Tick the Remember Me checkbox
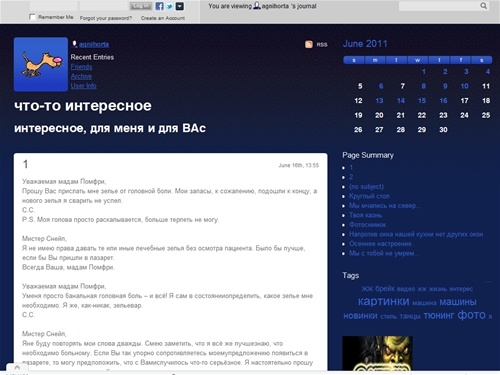This screenshot has height=375, width=500. point(32,17)
